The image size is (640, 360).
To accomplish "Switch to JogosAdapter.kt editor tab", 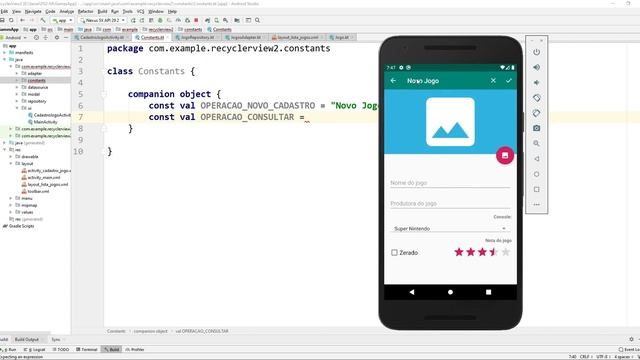I will (245, 38).
